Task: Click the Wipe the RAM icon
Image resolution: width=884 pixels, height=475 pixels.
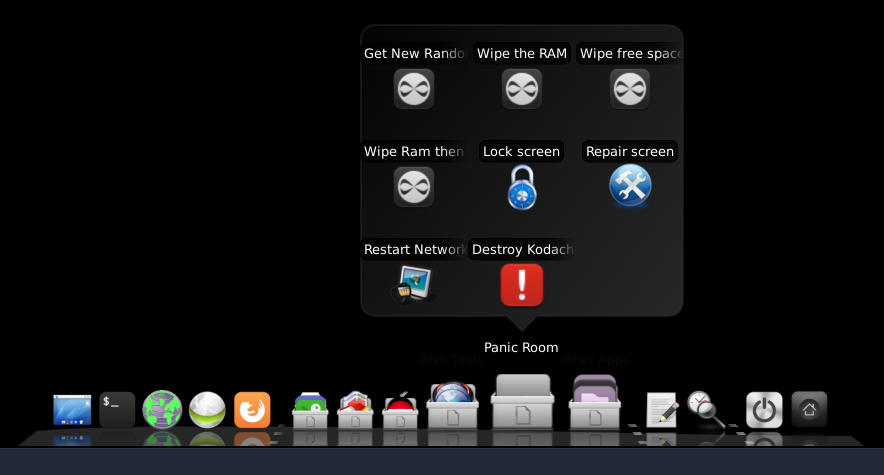Action: pos(521,89)
